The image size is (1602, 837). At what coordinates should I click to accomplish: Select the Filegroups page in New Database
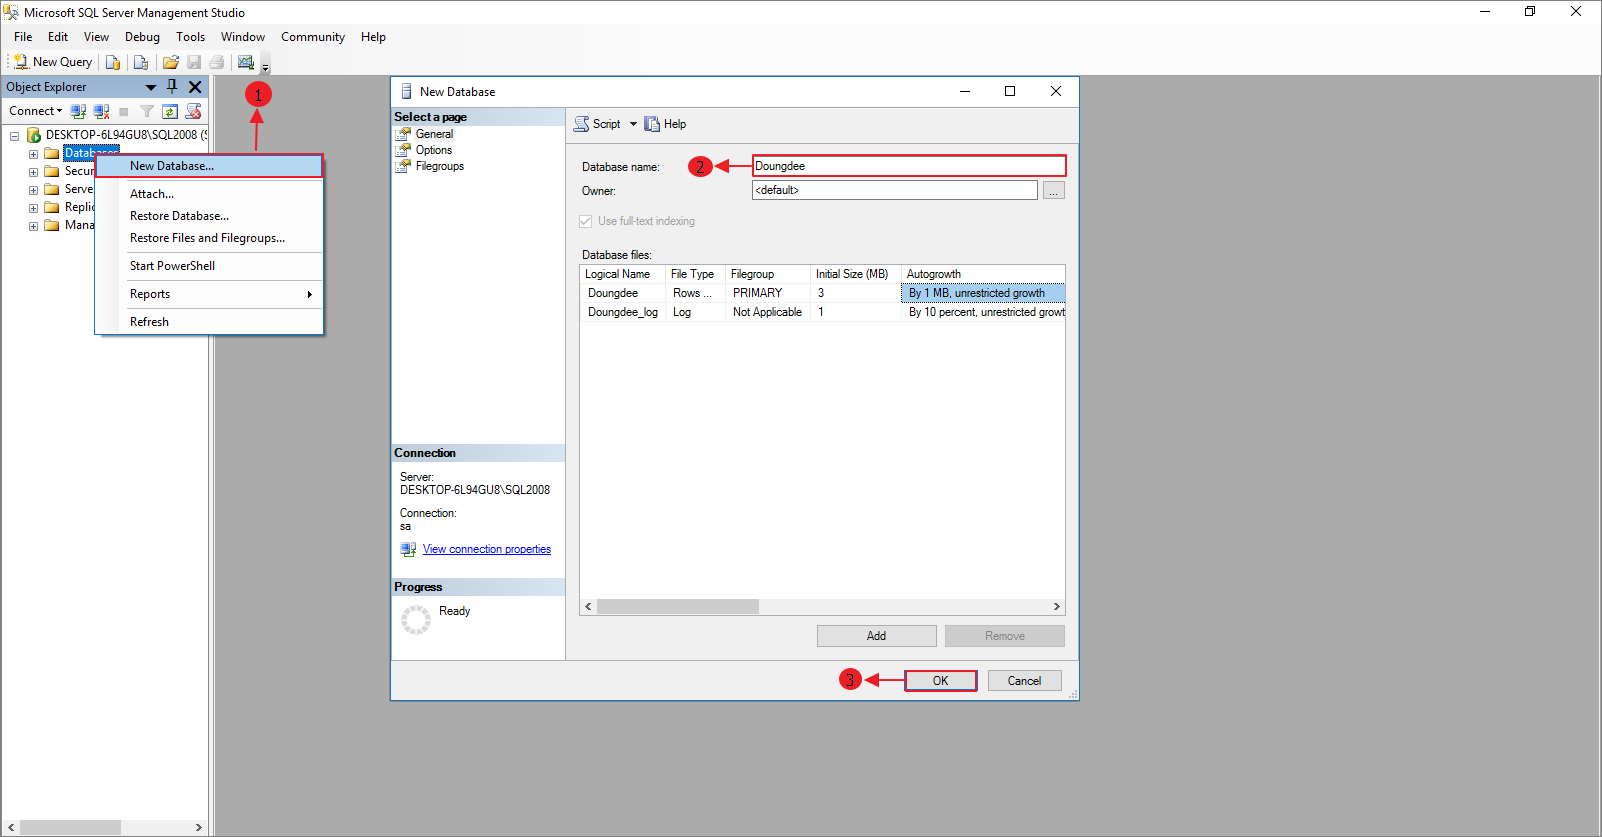click(440, 166)
